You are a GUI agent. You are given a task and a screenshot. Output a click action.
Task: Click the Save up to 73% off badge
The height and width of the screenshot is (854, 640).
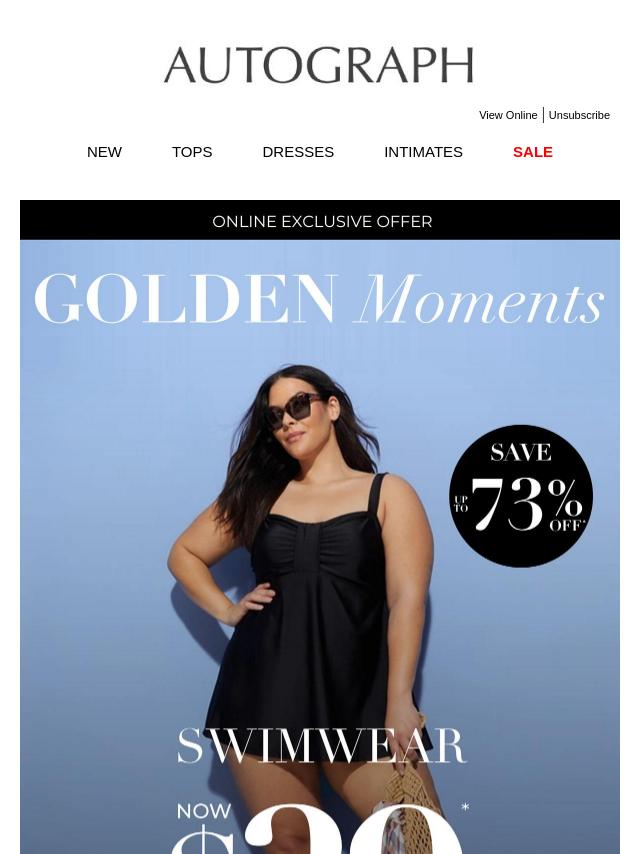click(521, 496)
